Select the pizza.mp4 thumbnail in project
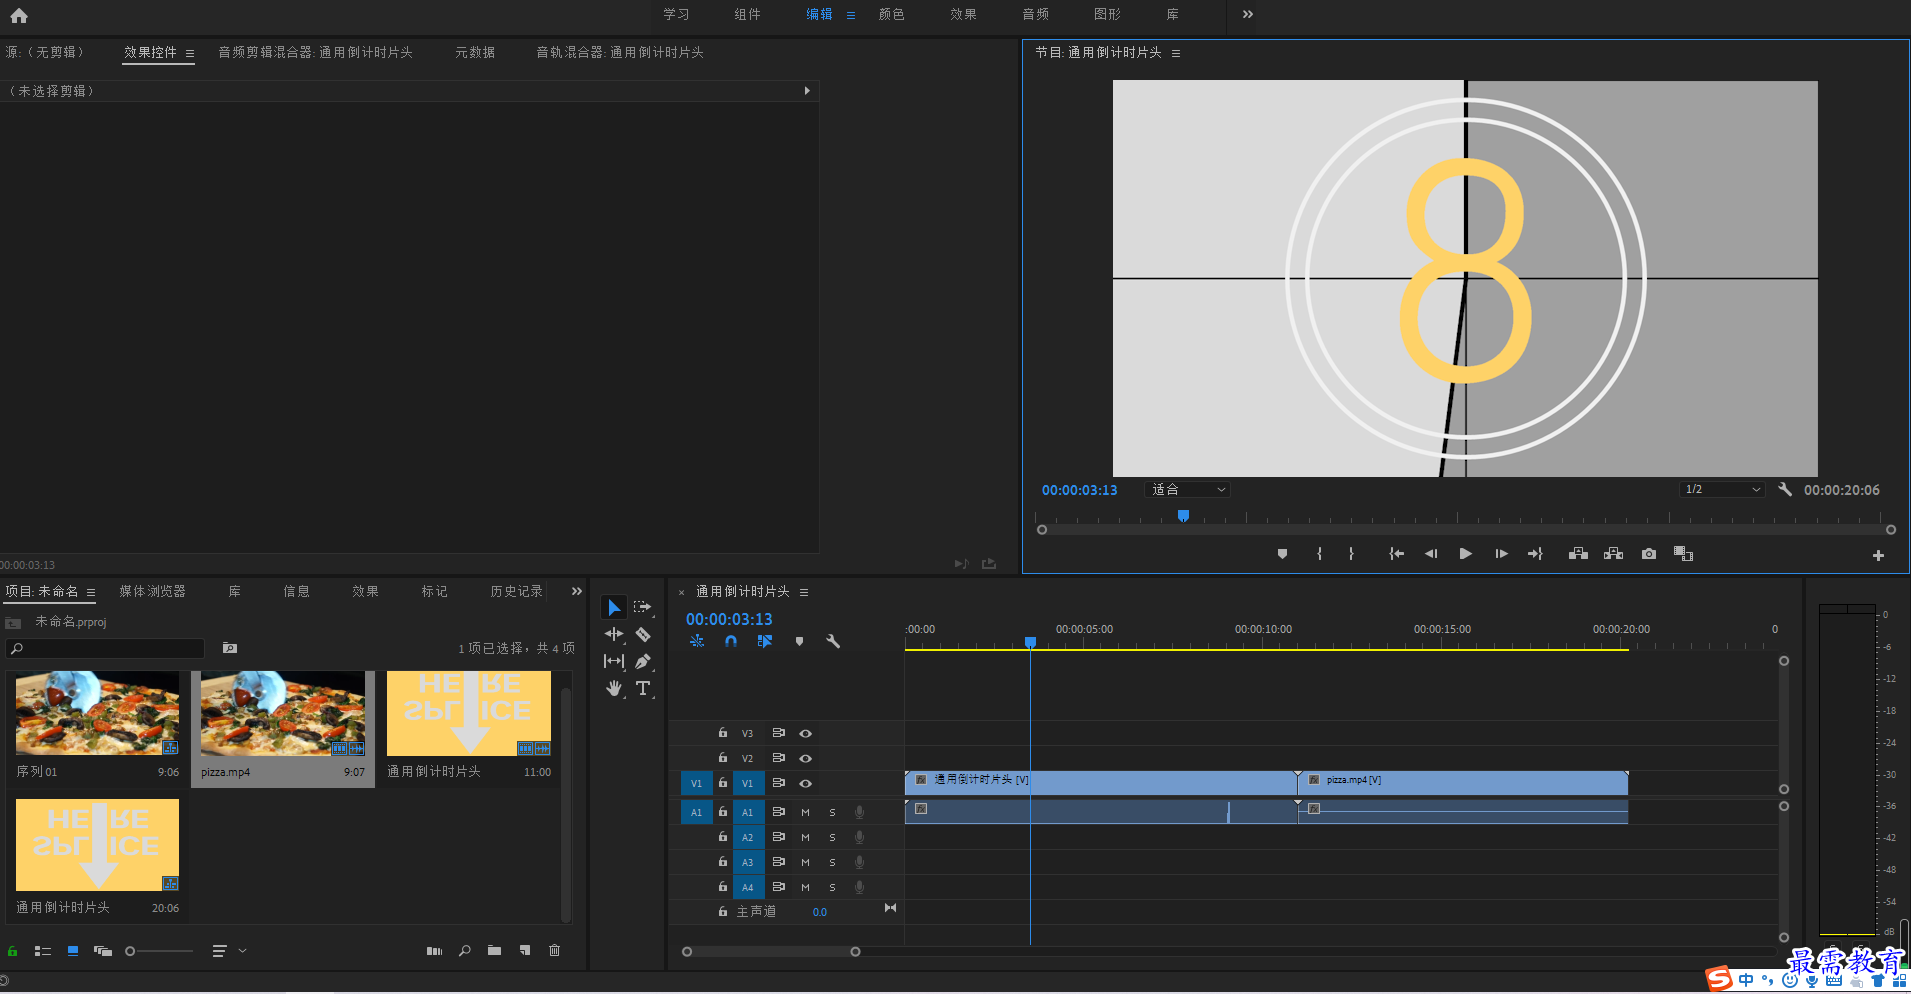 283,713
